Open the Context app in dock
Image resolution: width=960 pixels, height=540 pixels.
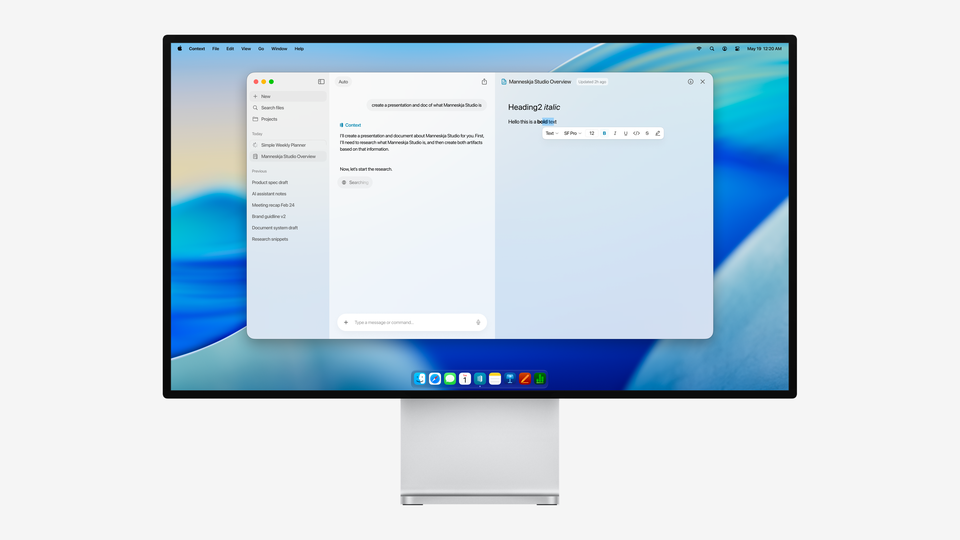480,379
